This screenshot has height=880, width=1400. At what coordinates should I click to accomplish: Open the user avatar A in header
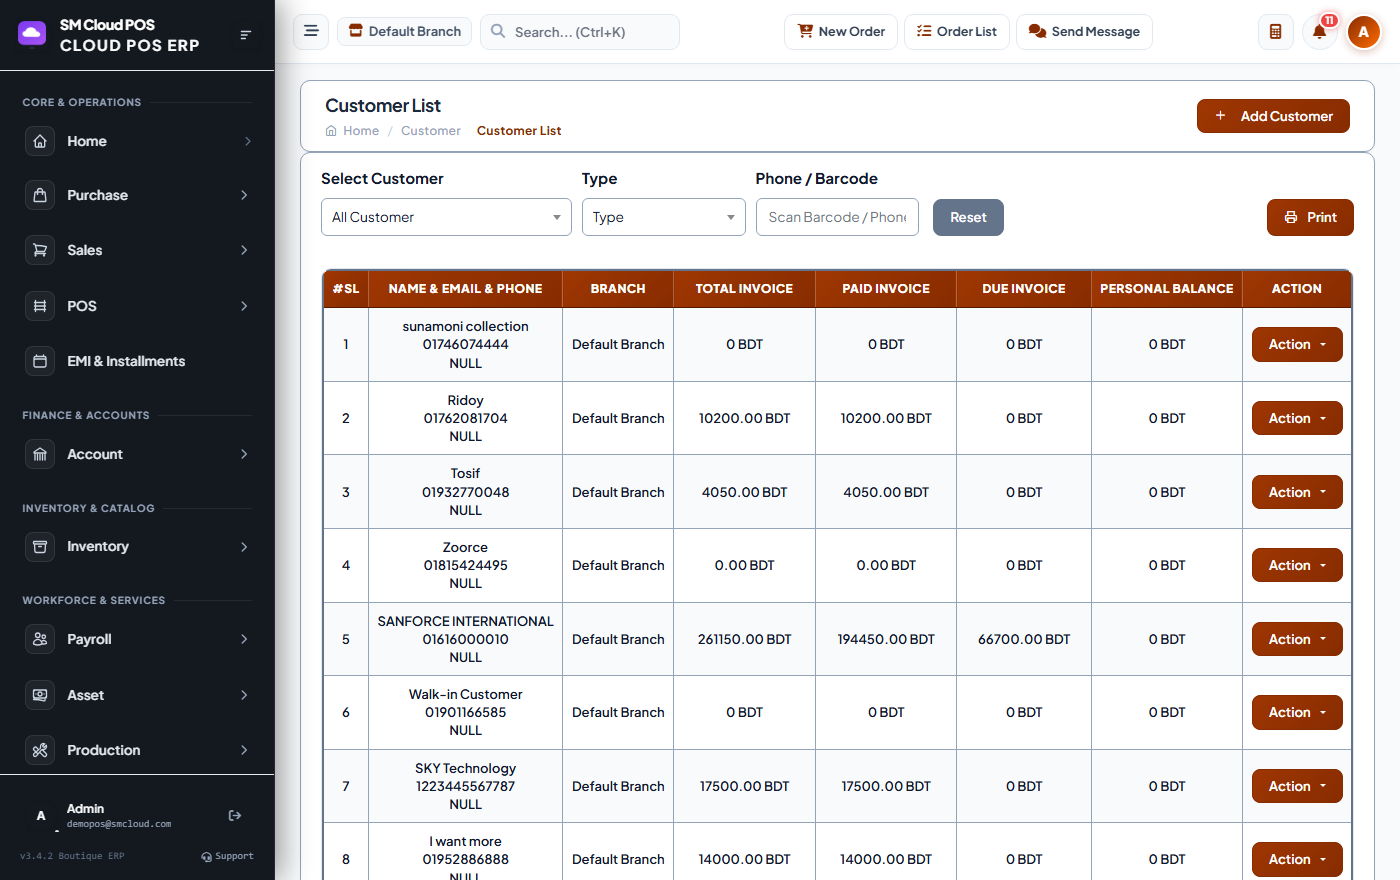pyautogui.click(x=1363, y=32)
